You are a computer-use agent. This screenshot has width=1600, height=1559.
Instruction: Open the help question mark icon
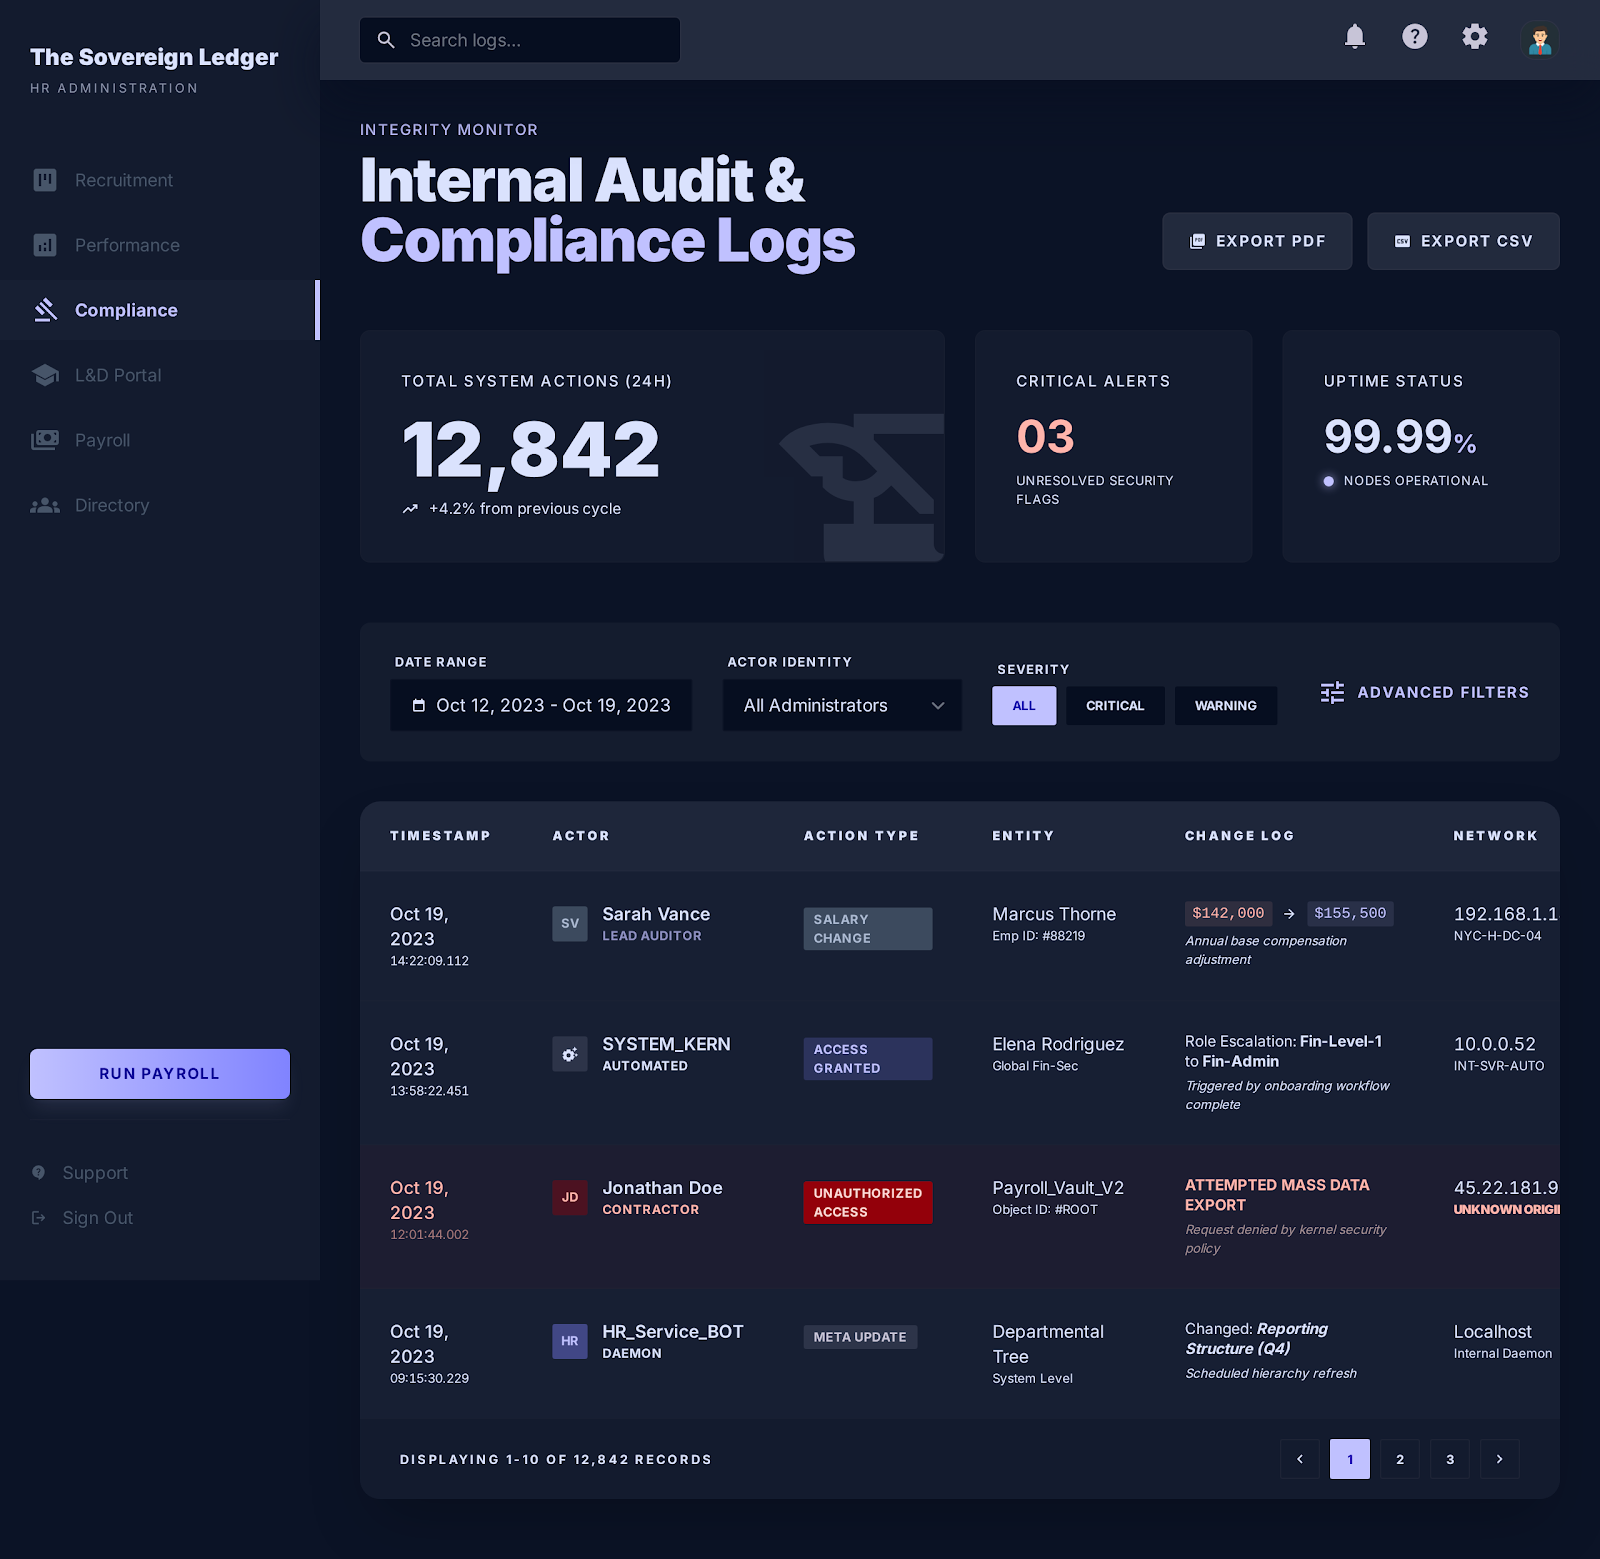(x=1415, y=37)
